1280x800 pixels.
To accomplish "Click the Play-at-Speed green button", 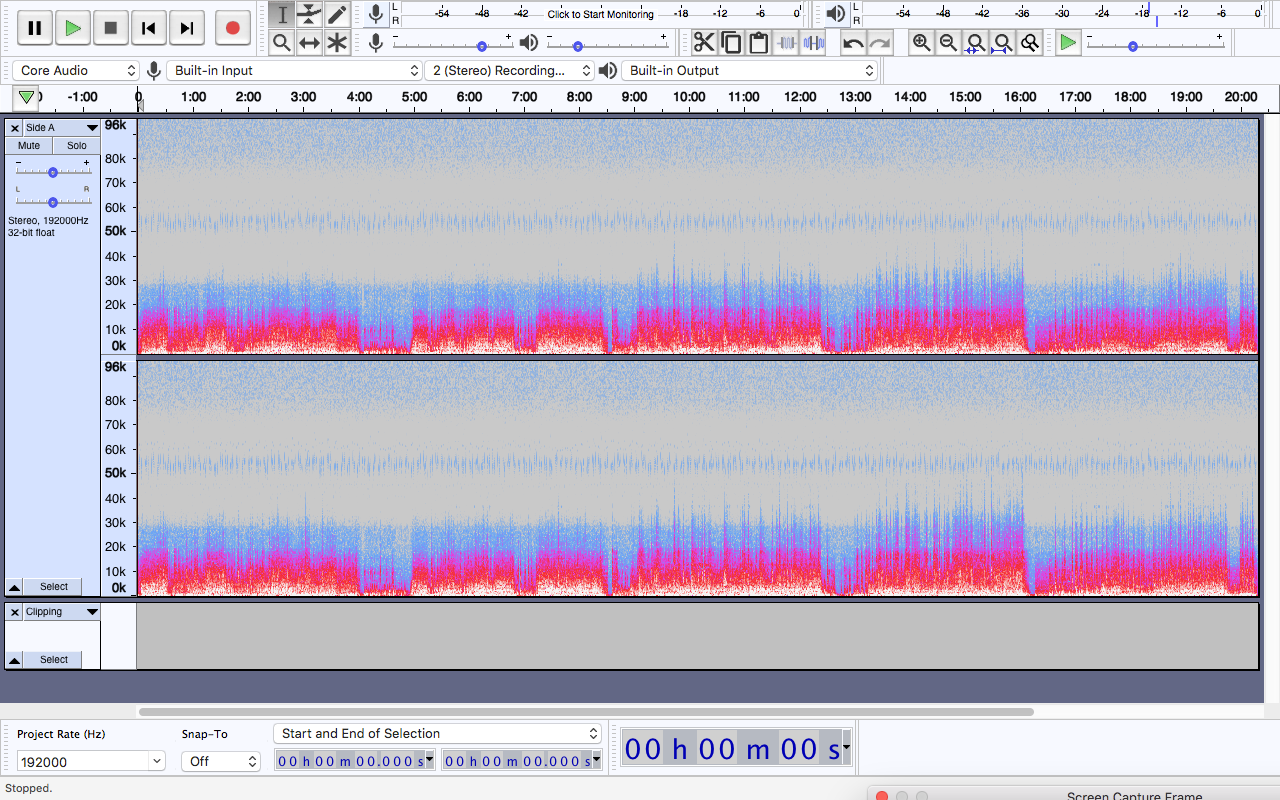I will [1069, 42].
